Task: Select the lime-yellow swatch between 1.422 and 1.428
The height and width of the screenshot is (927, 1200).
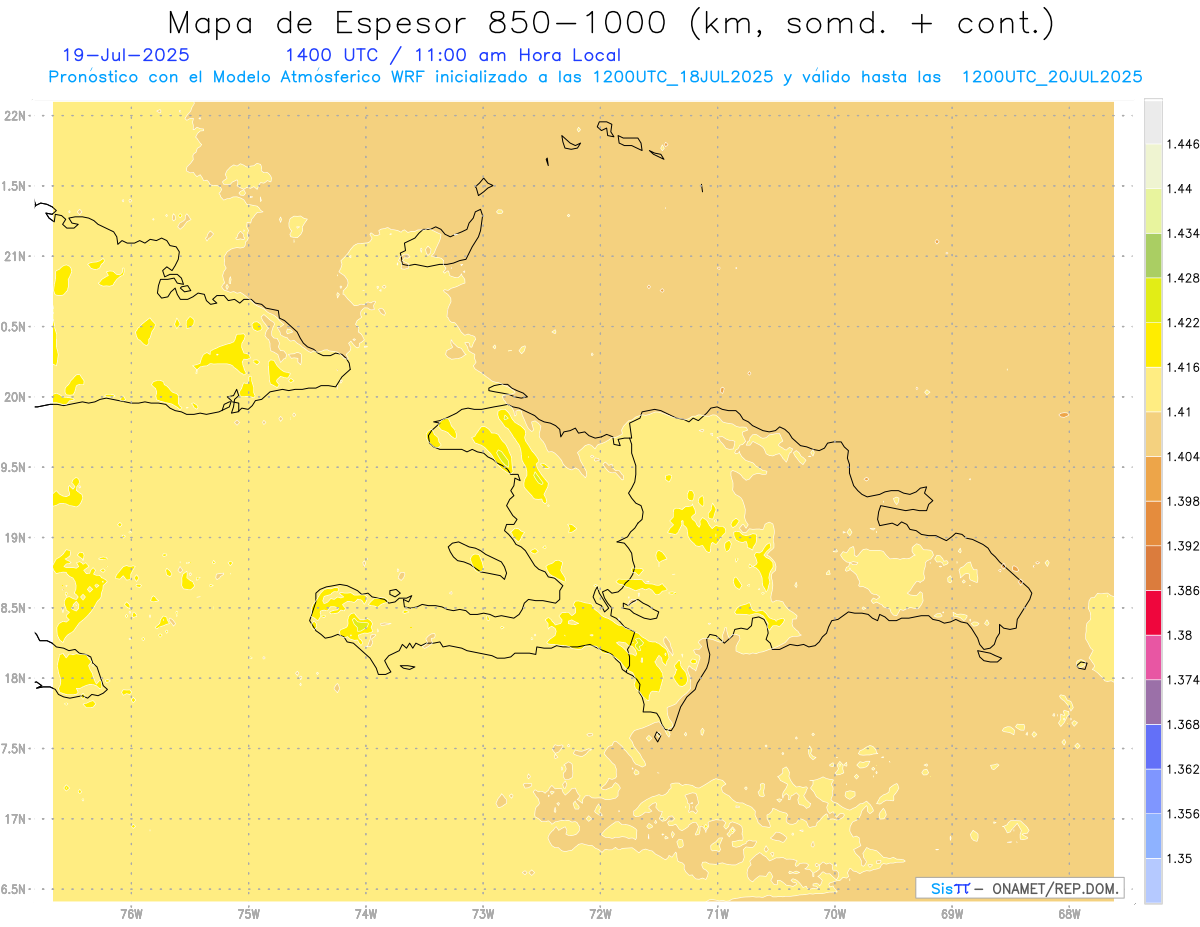Action: [x=1153, y=300]
